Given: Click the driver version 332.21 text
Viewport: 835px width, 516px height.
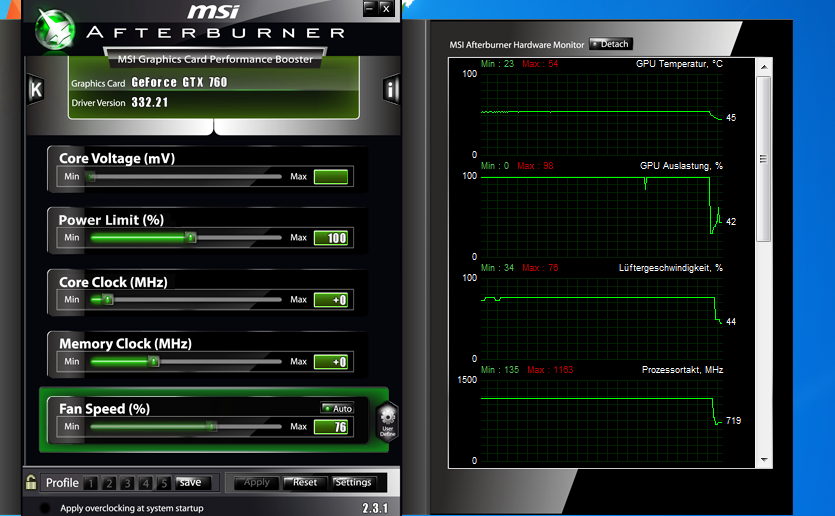Looking at the screenshot, I should pyautogui.click(x=150, y=102).
